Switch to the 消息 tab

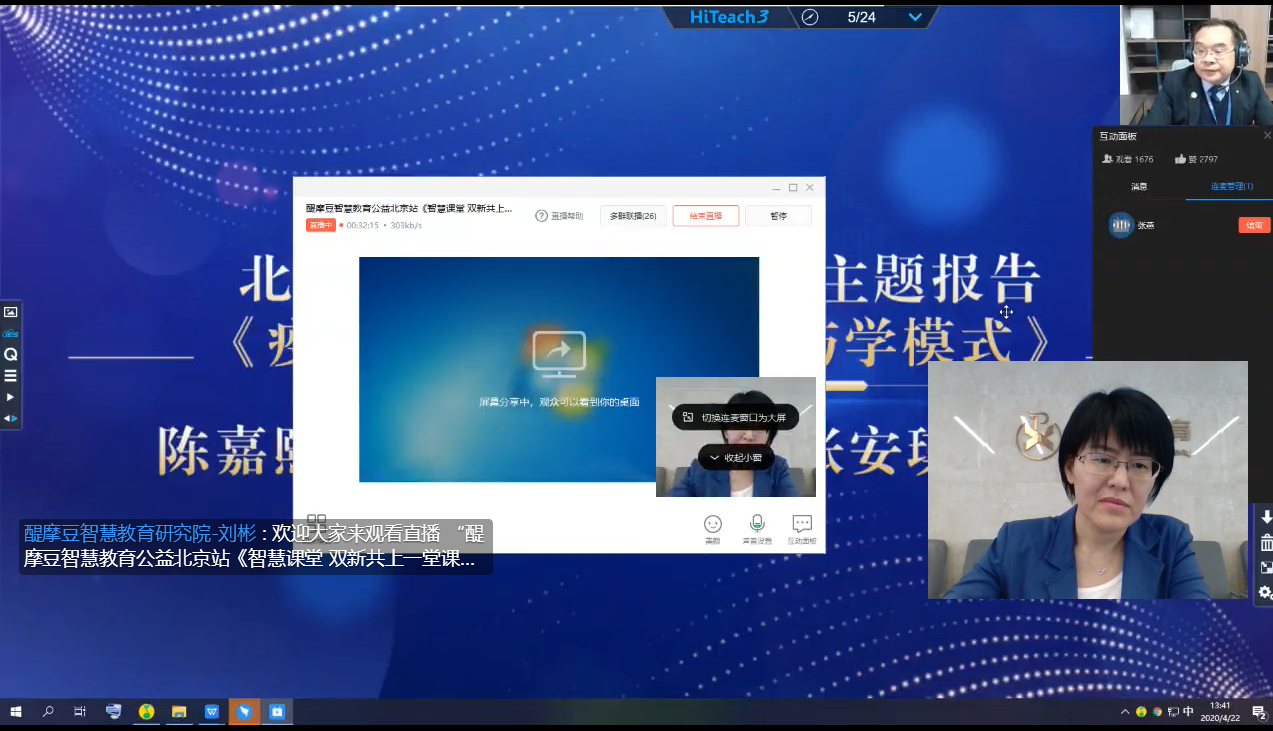click(x=1139, y=187)
